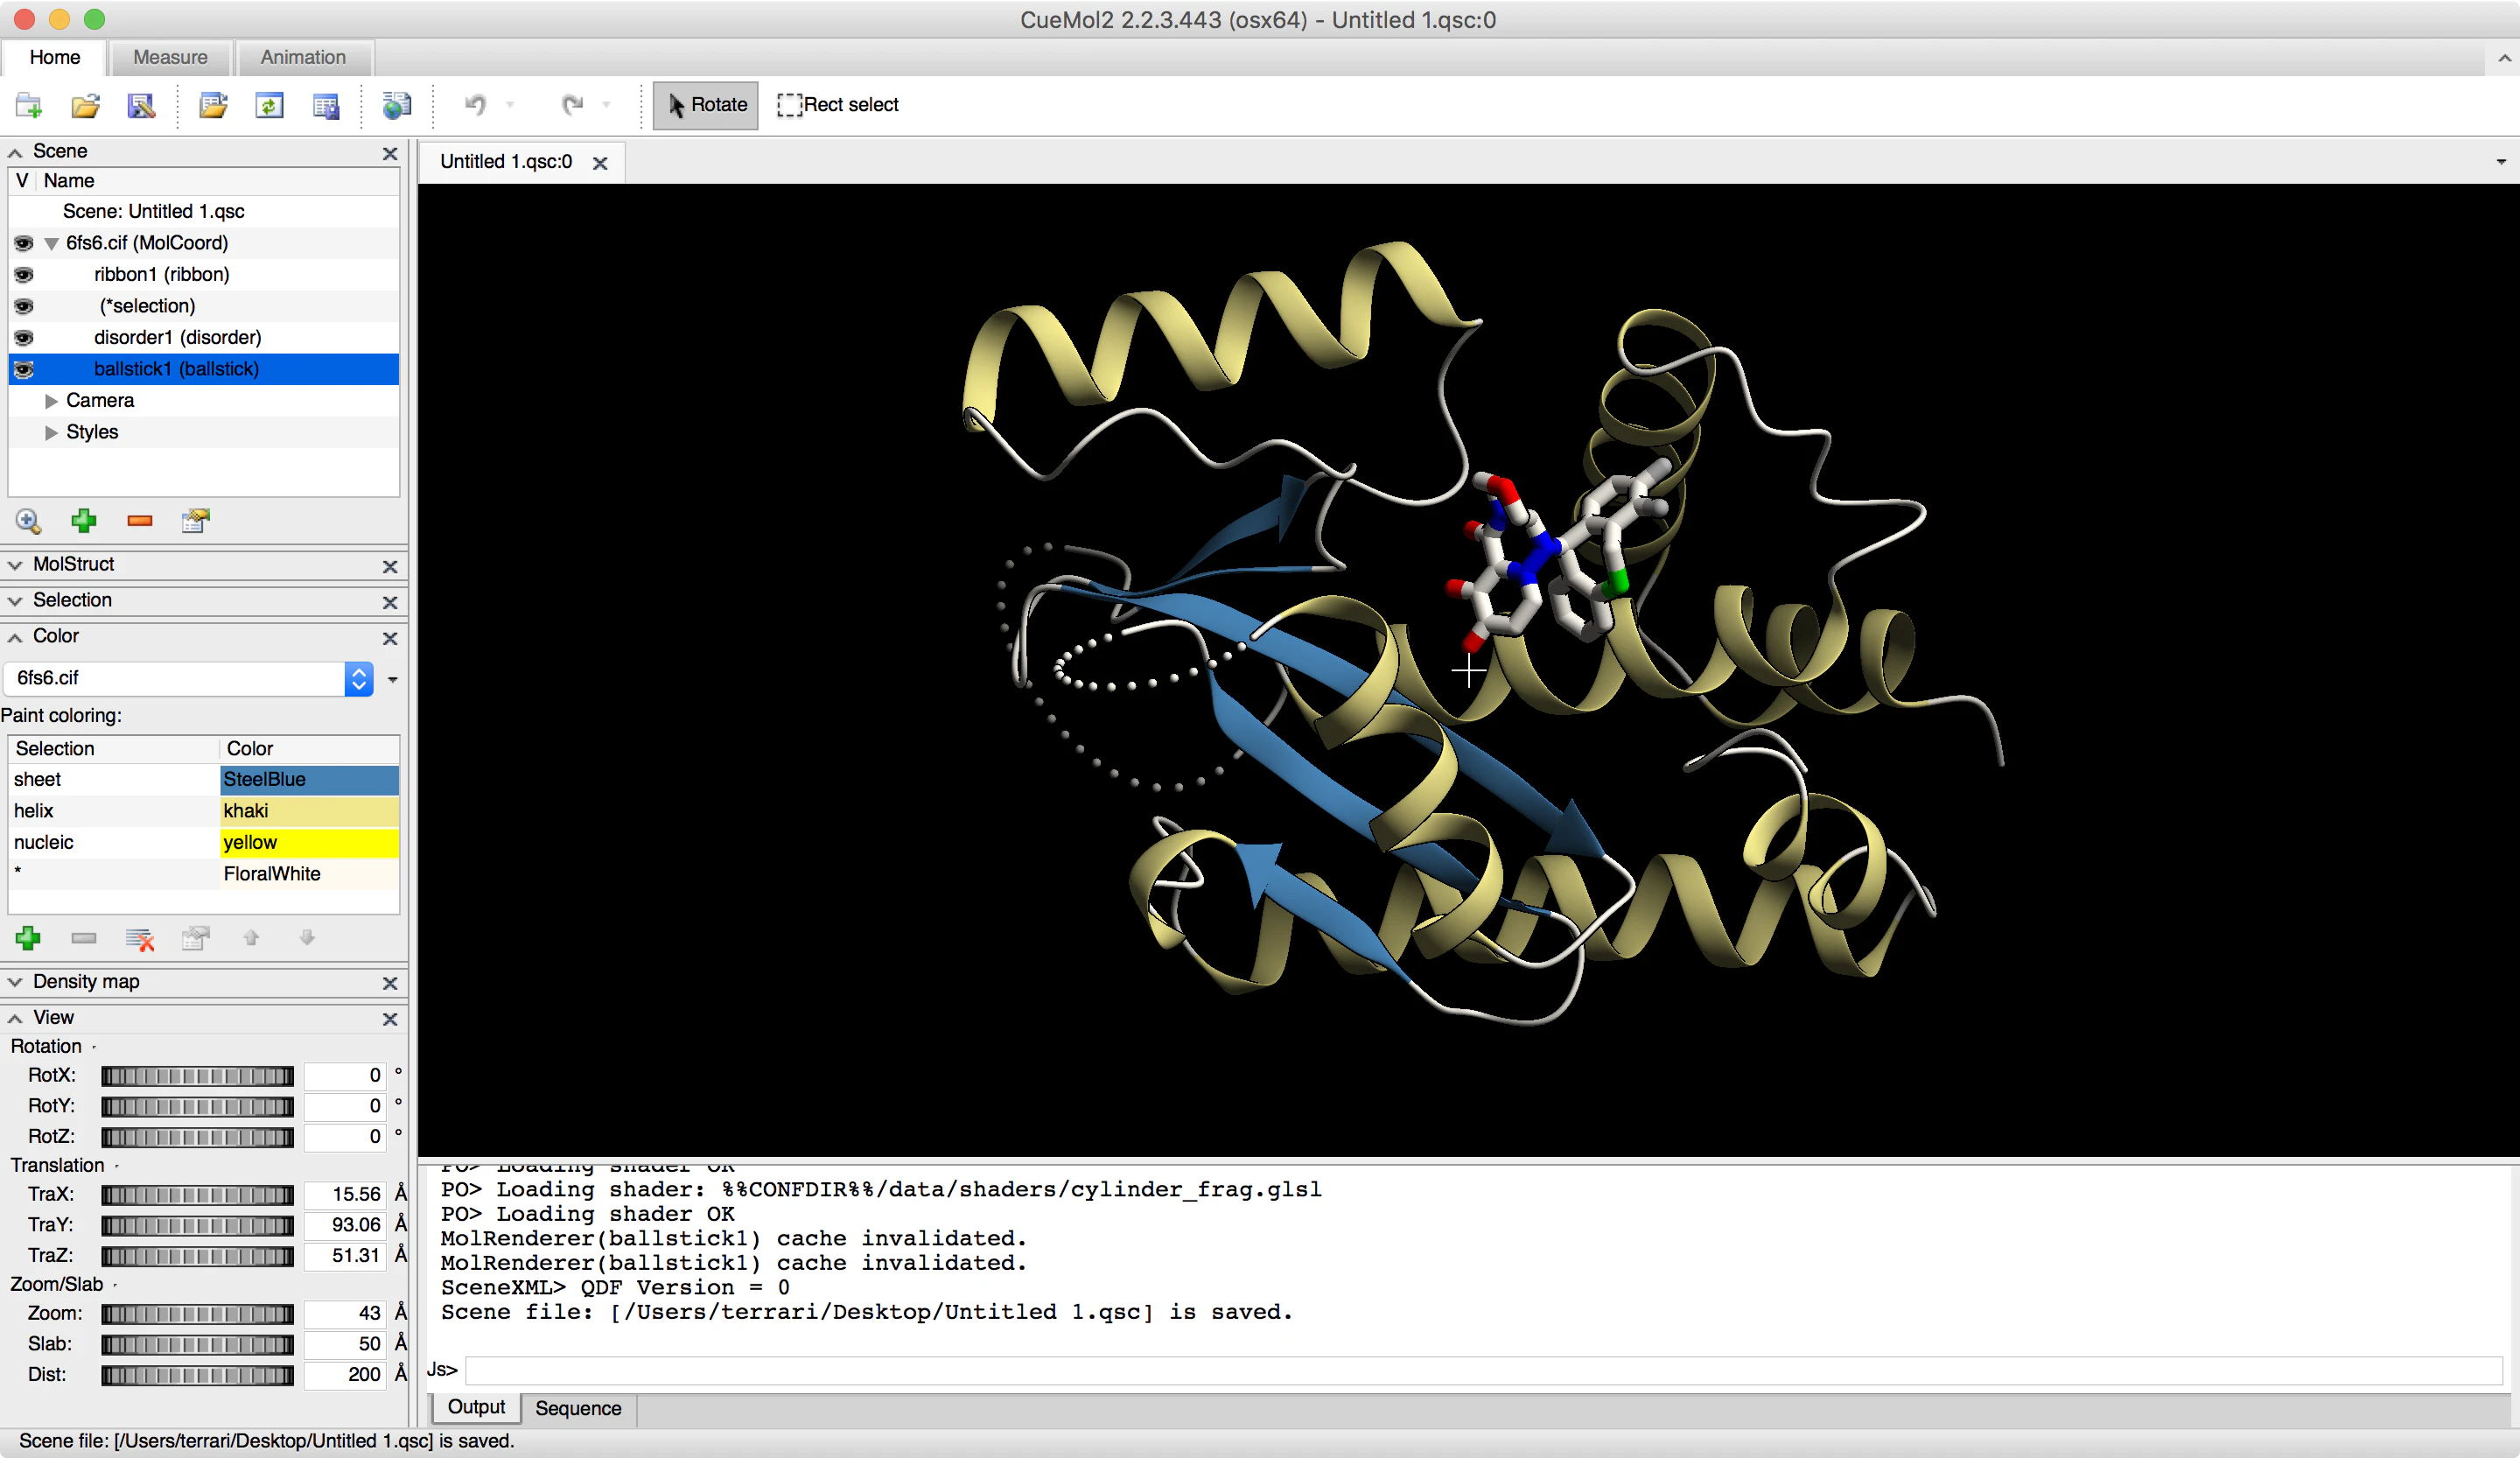The image size is (2520, 1458).
Task: Switch to the Measure tab
Action: tap(170, 57)
